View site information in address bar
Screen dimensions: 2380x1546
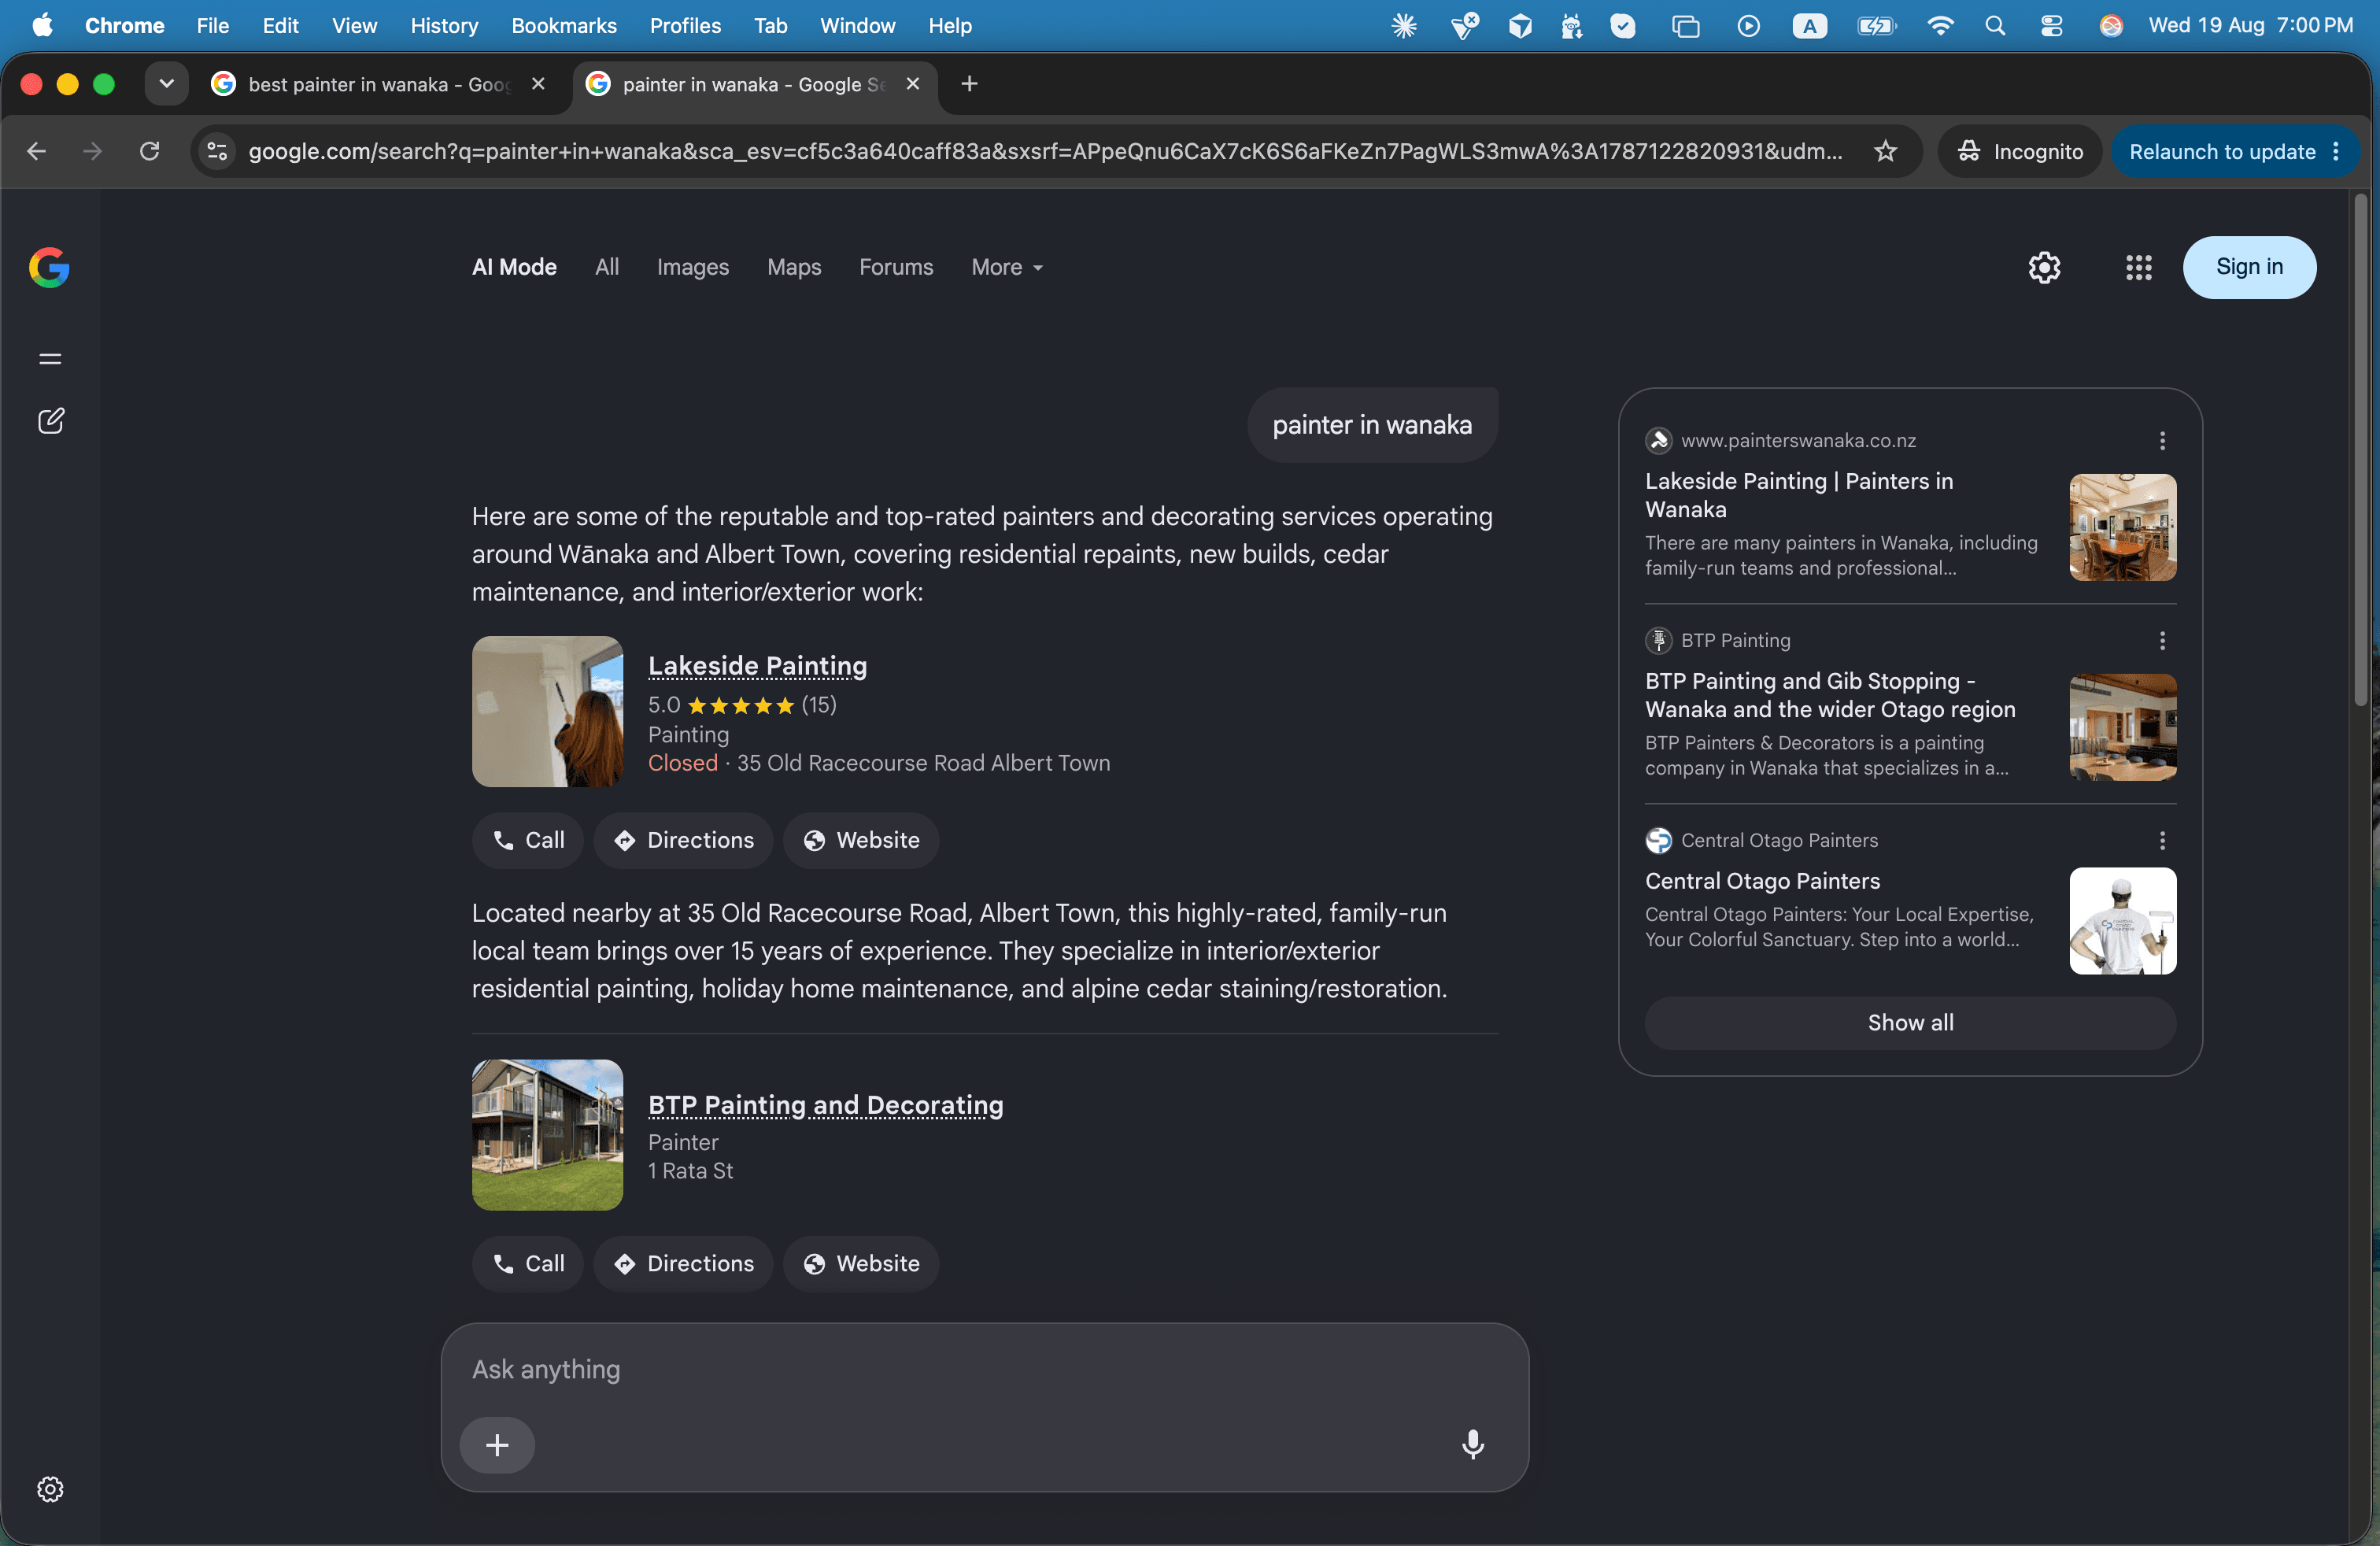pos(217,151)
